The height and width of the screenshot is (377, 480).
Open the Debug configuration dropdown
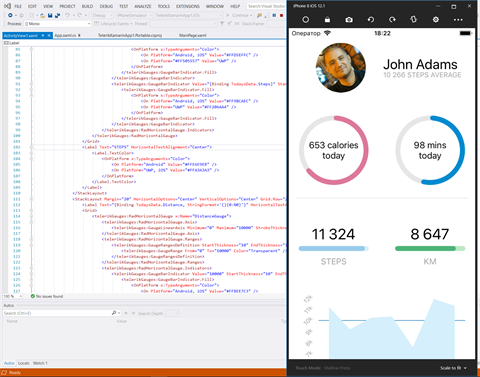tap(102, 15)
